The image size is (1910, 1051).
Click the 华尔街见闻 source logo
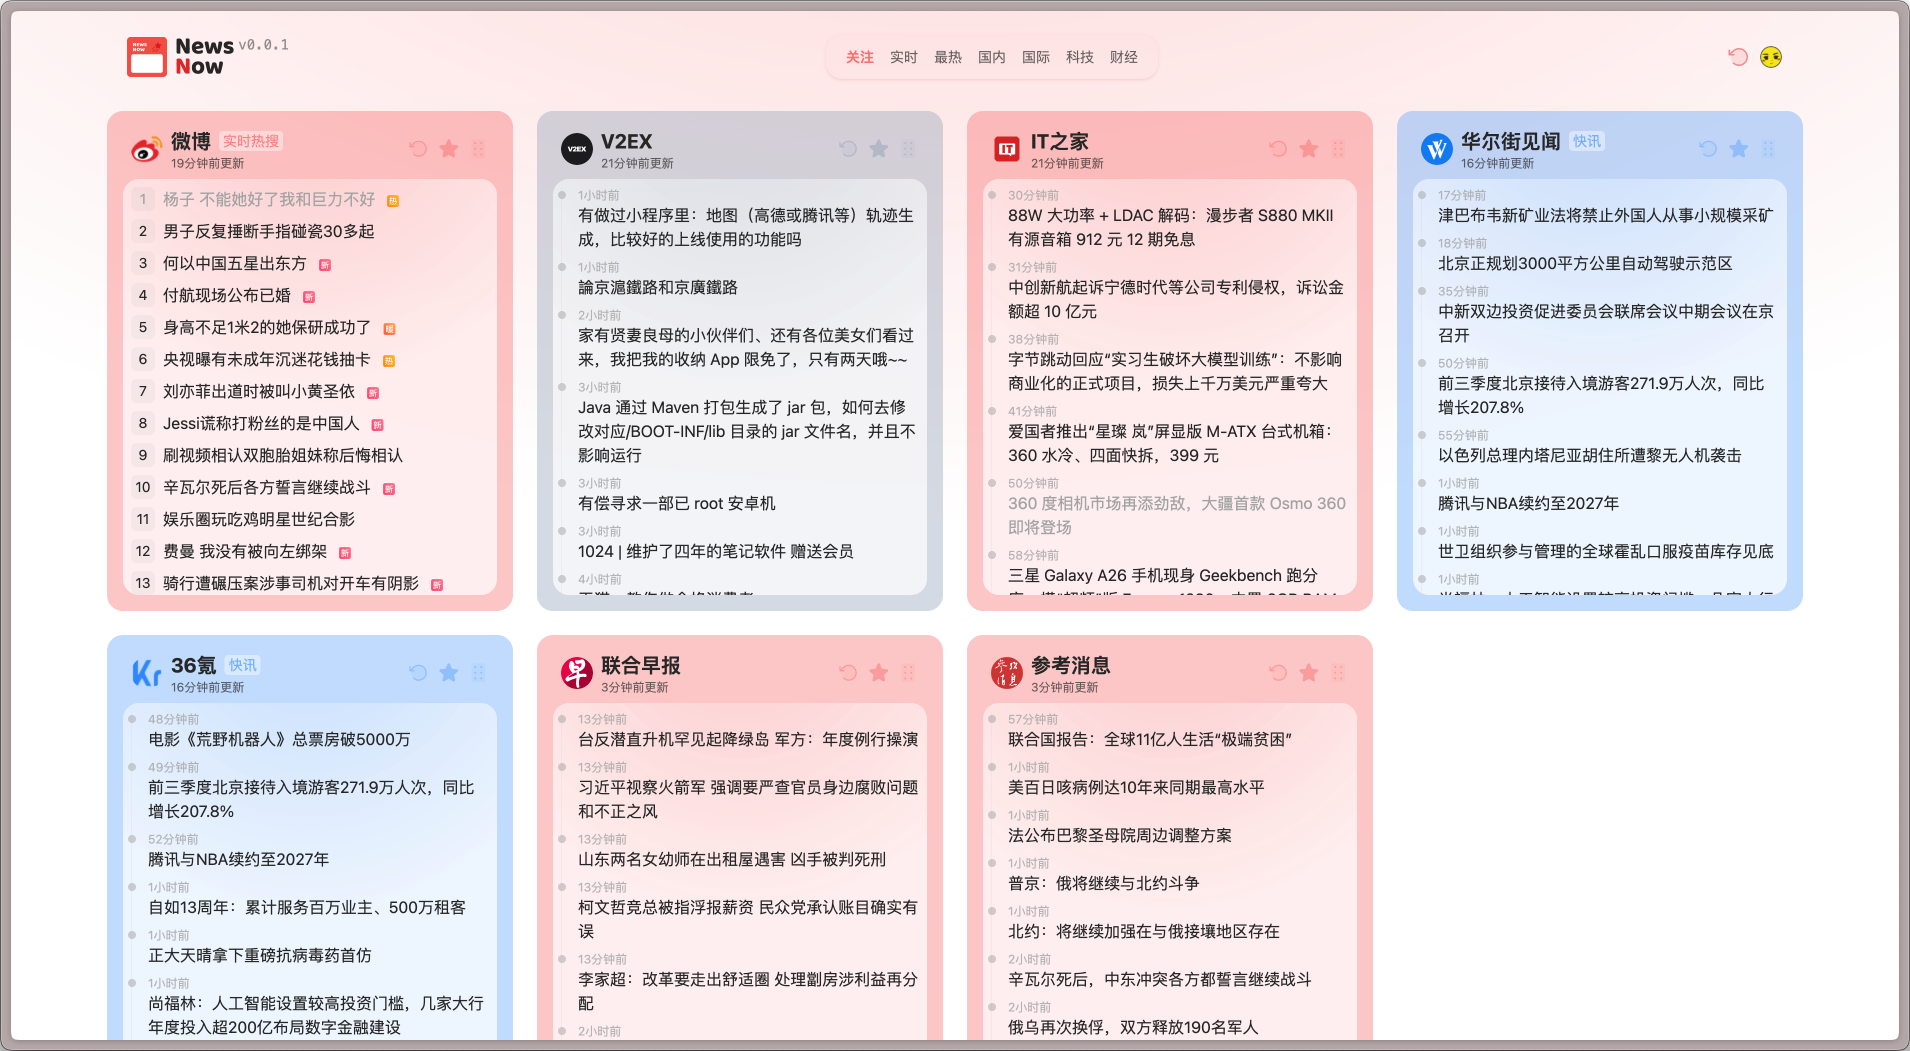(x=1437, y=149)
